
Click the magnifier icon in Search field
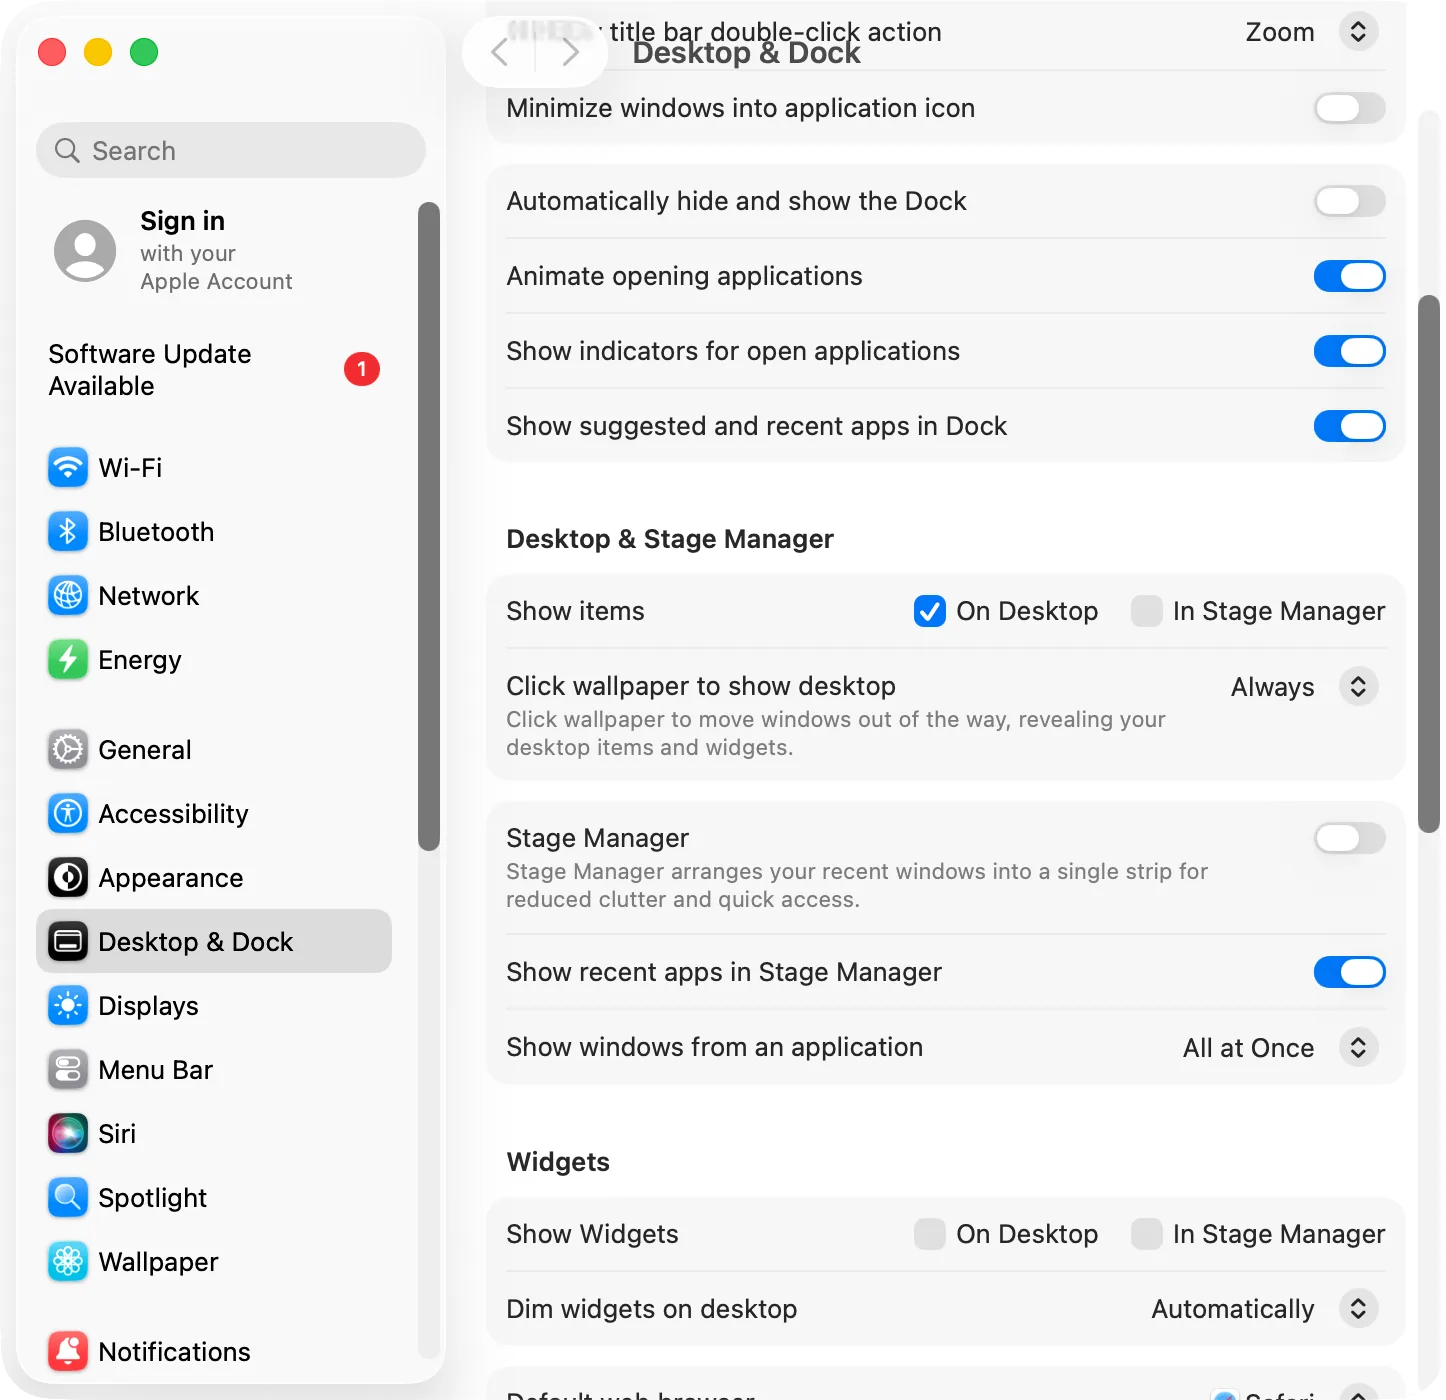click(x=67, y=150)
